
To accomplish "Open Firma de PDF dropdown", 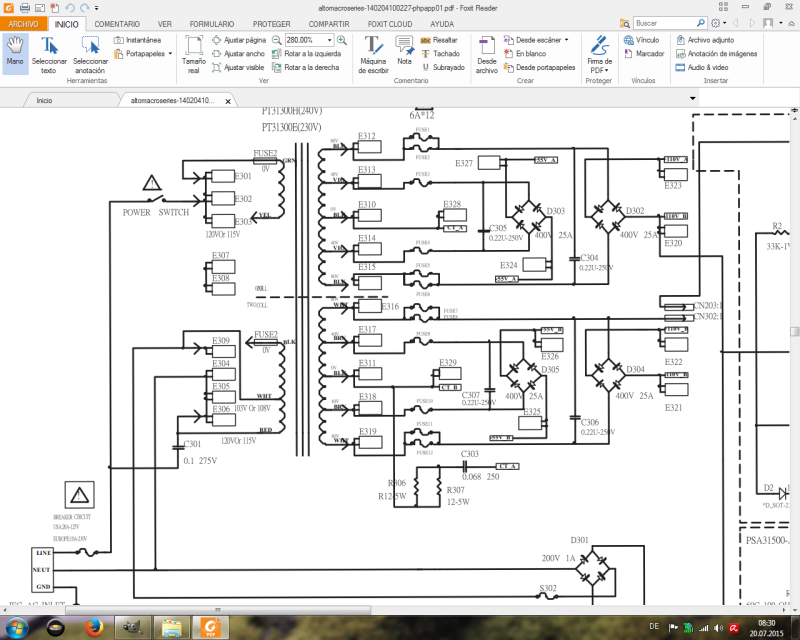I will tap(599, 55).
